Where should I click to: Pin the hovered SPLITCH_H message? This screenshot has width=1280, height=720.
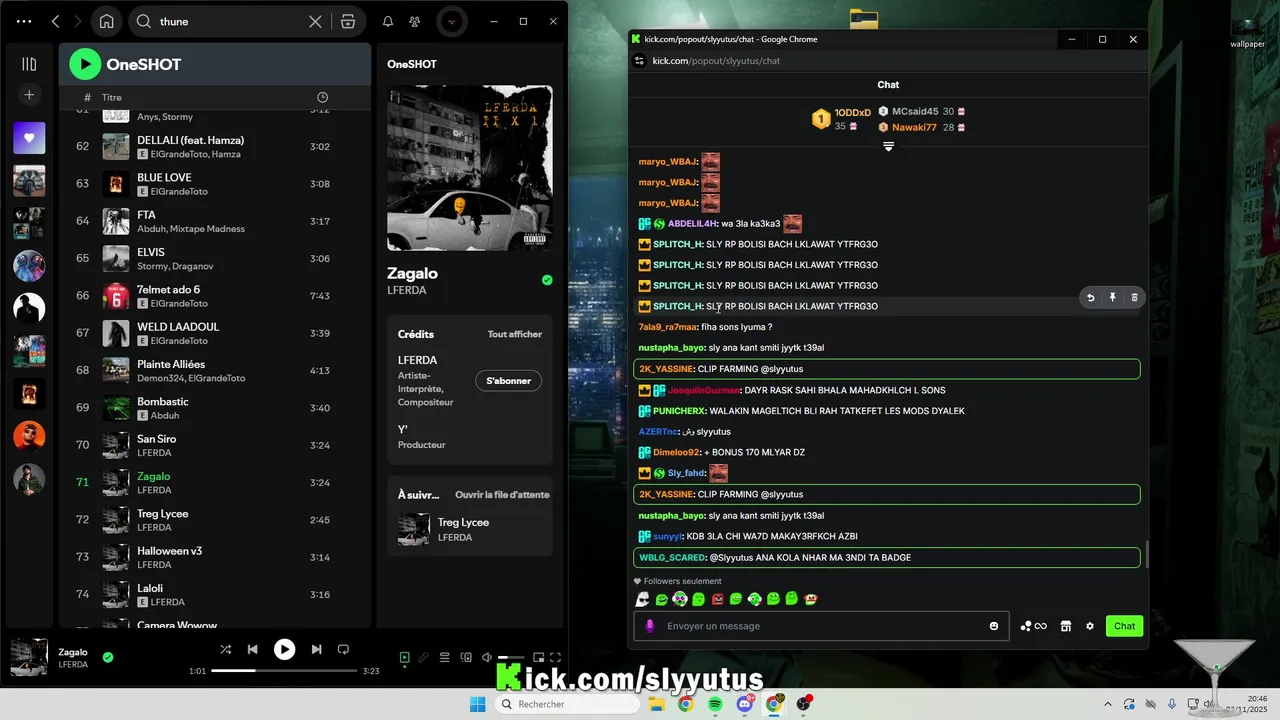pyautogui.click(x=1112, y=298)
